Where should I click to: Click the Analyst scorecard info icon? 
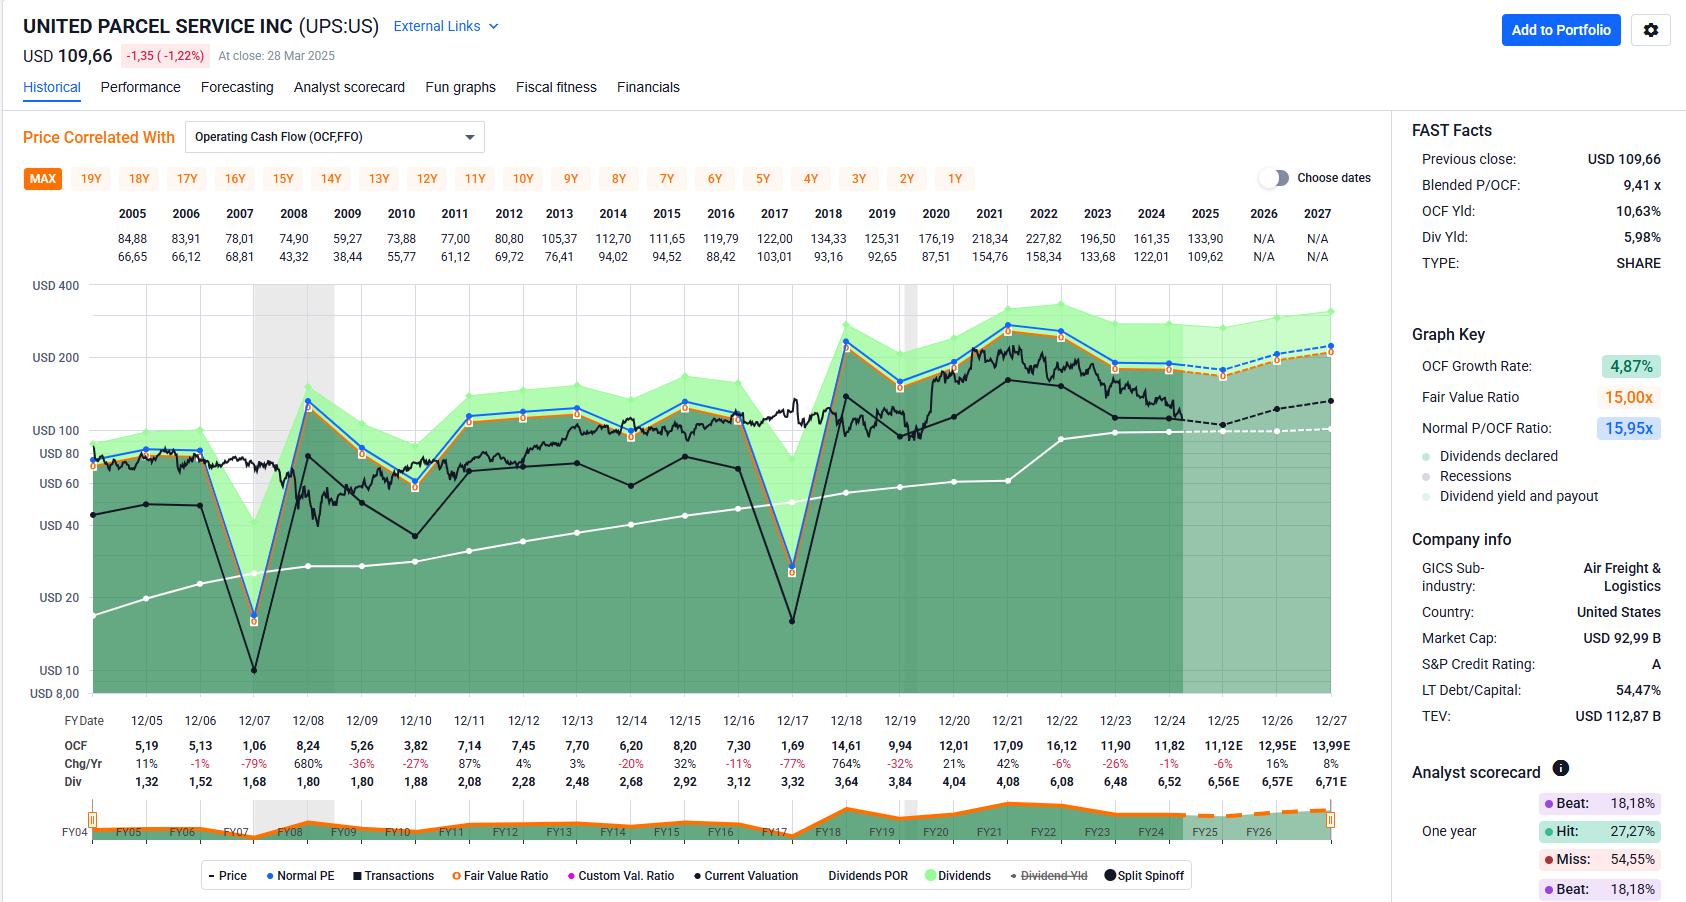(1560, 768)
